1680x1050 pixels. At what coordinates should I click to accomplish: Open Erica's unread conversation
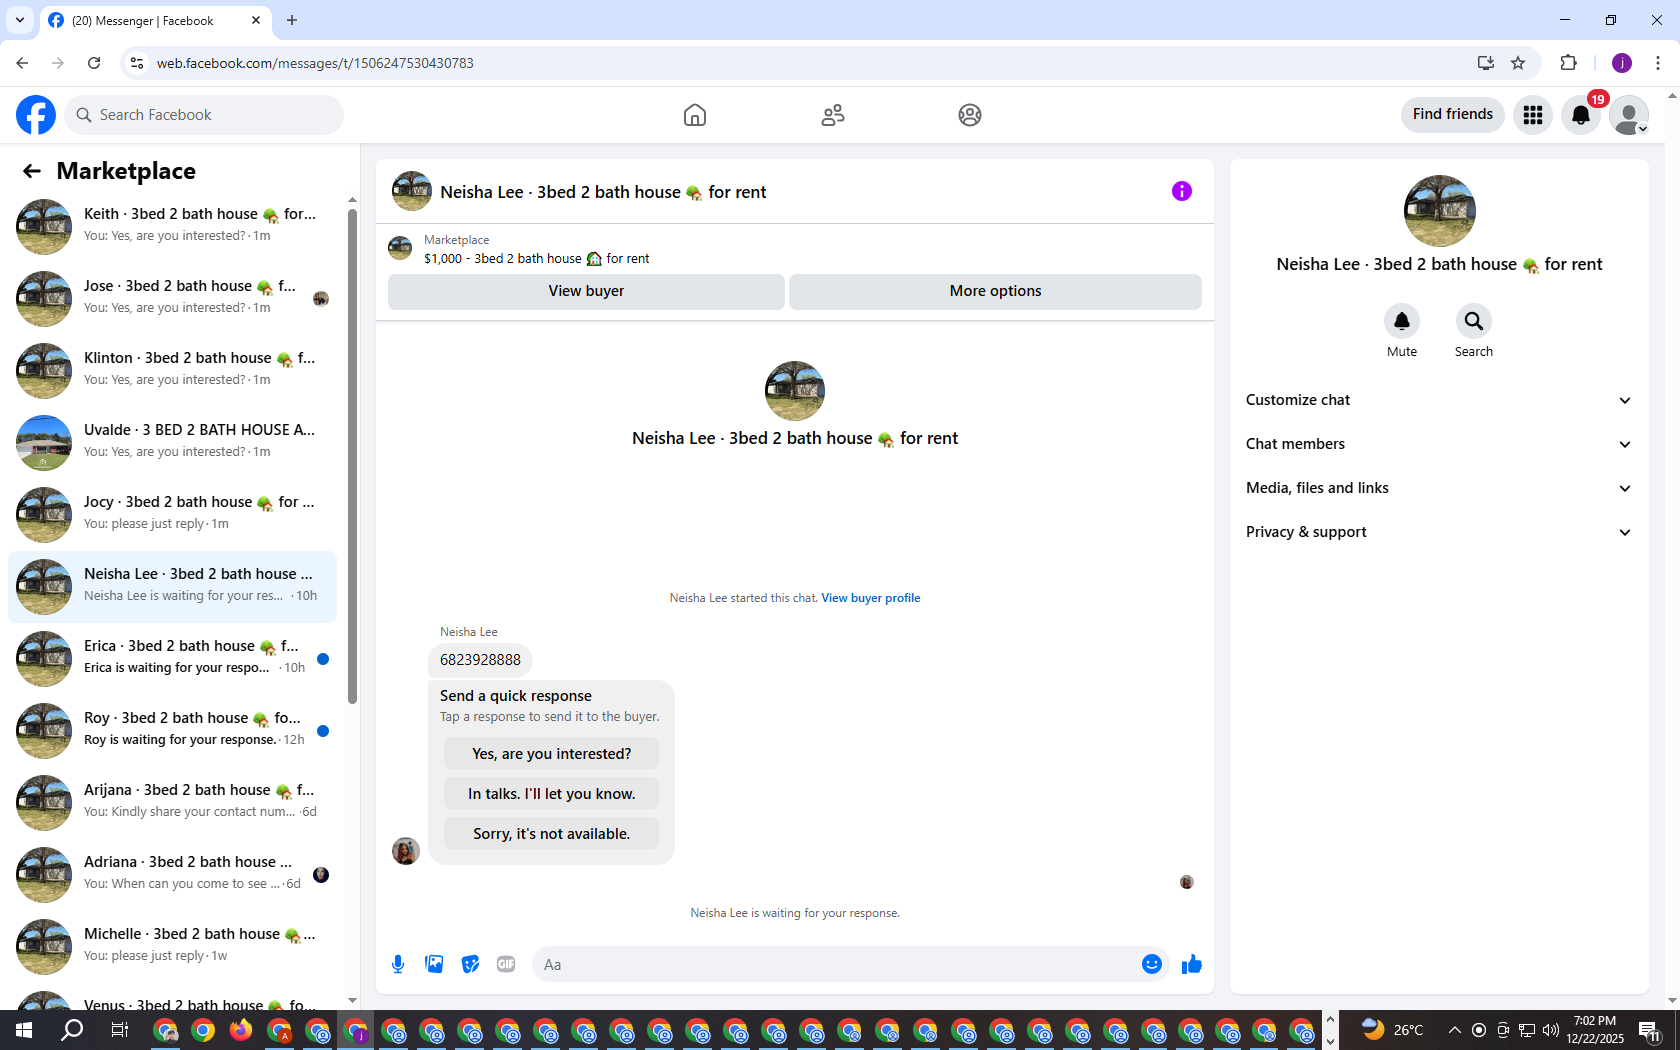point(172,658)
